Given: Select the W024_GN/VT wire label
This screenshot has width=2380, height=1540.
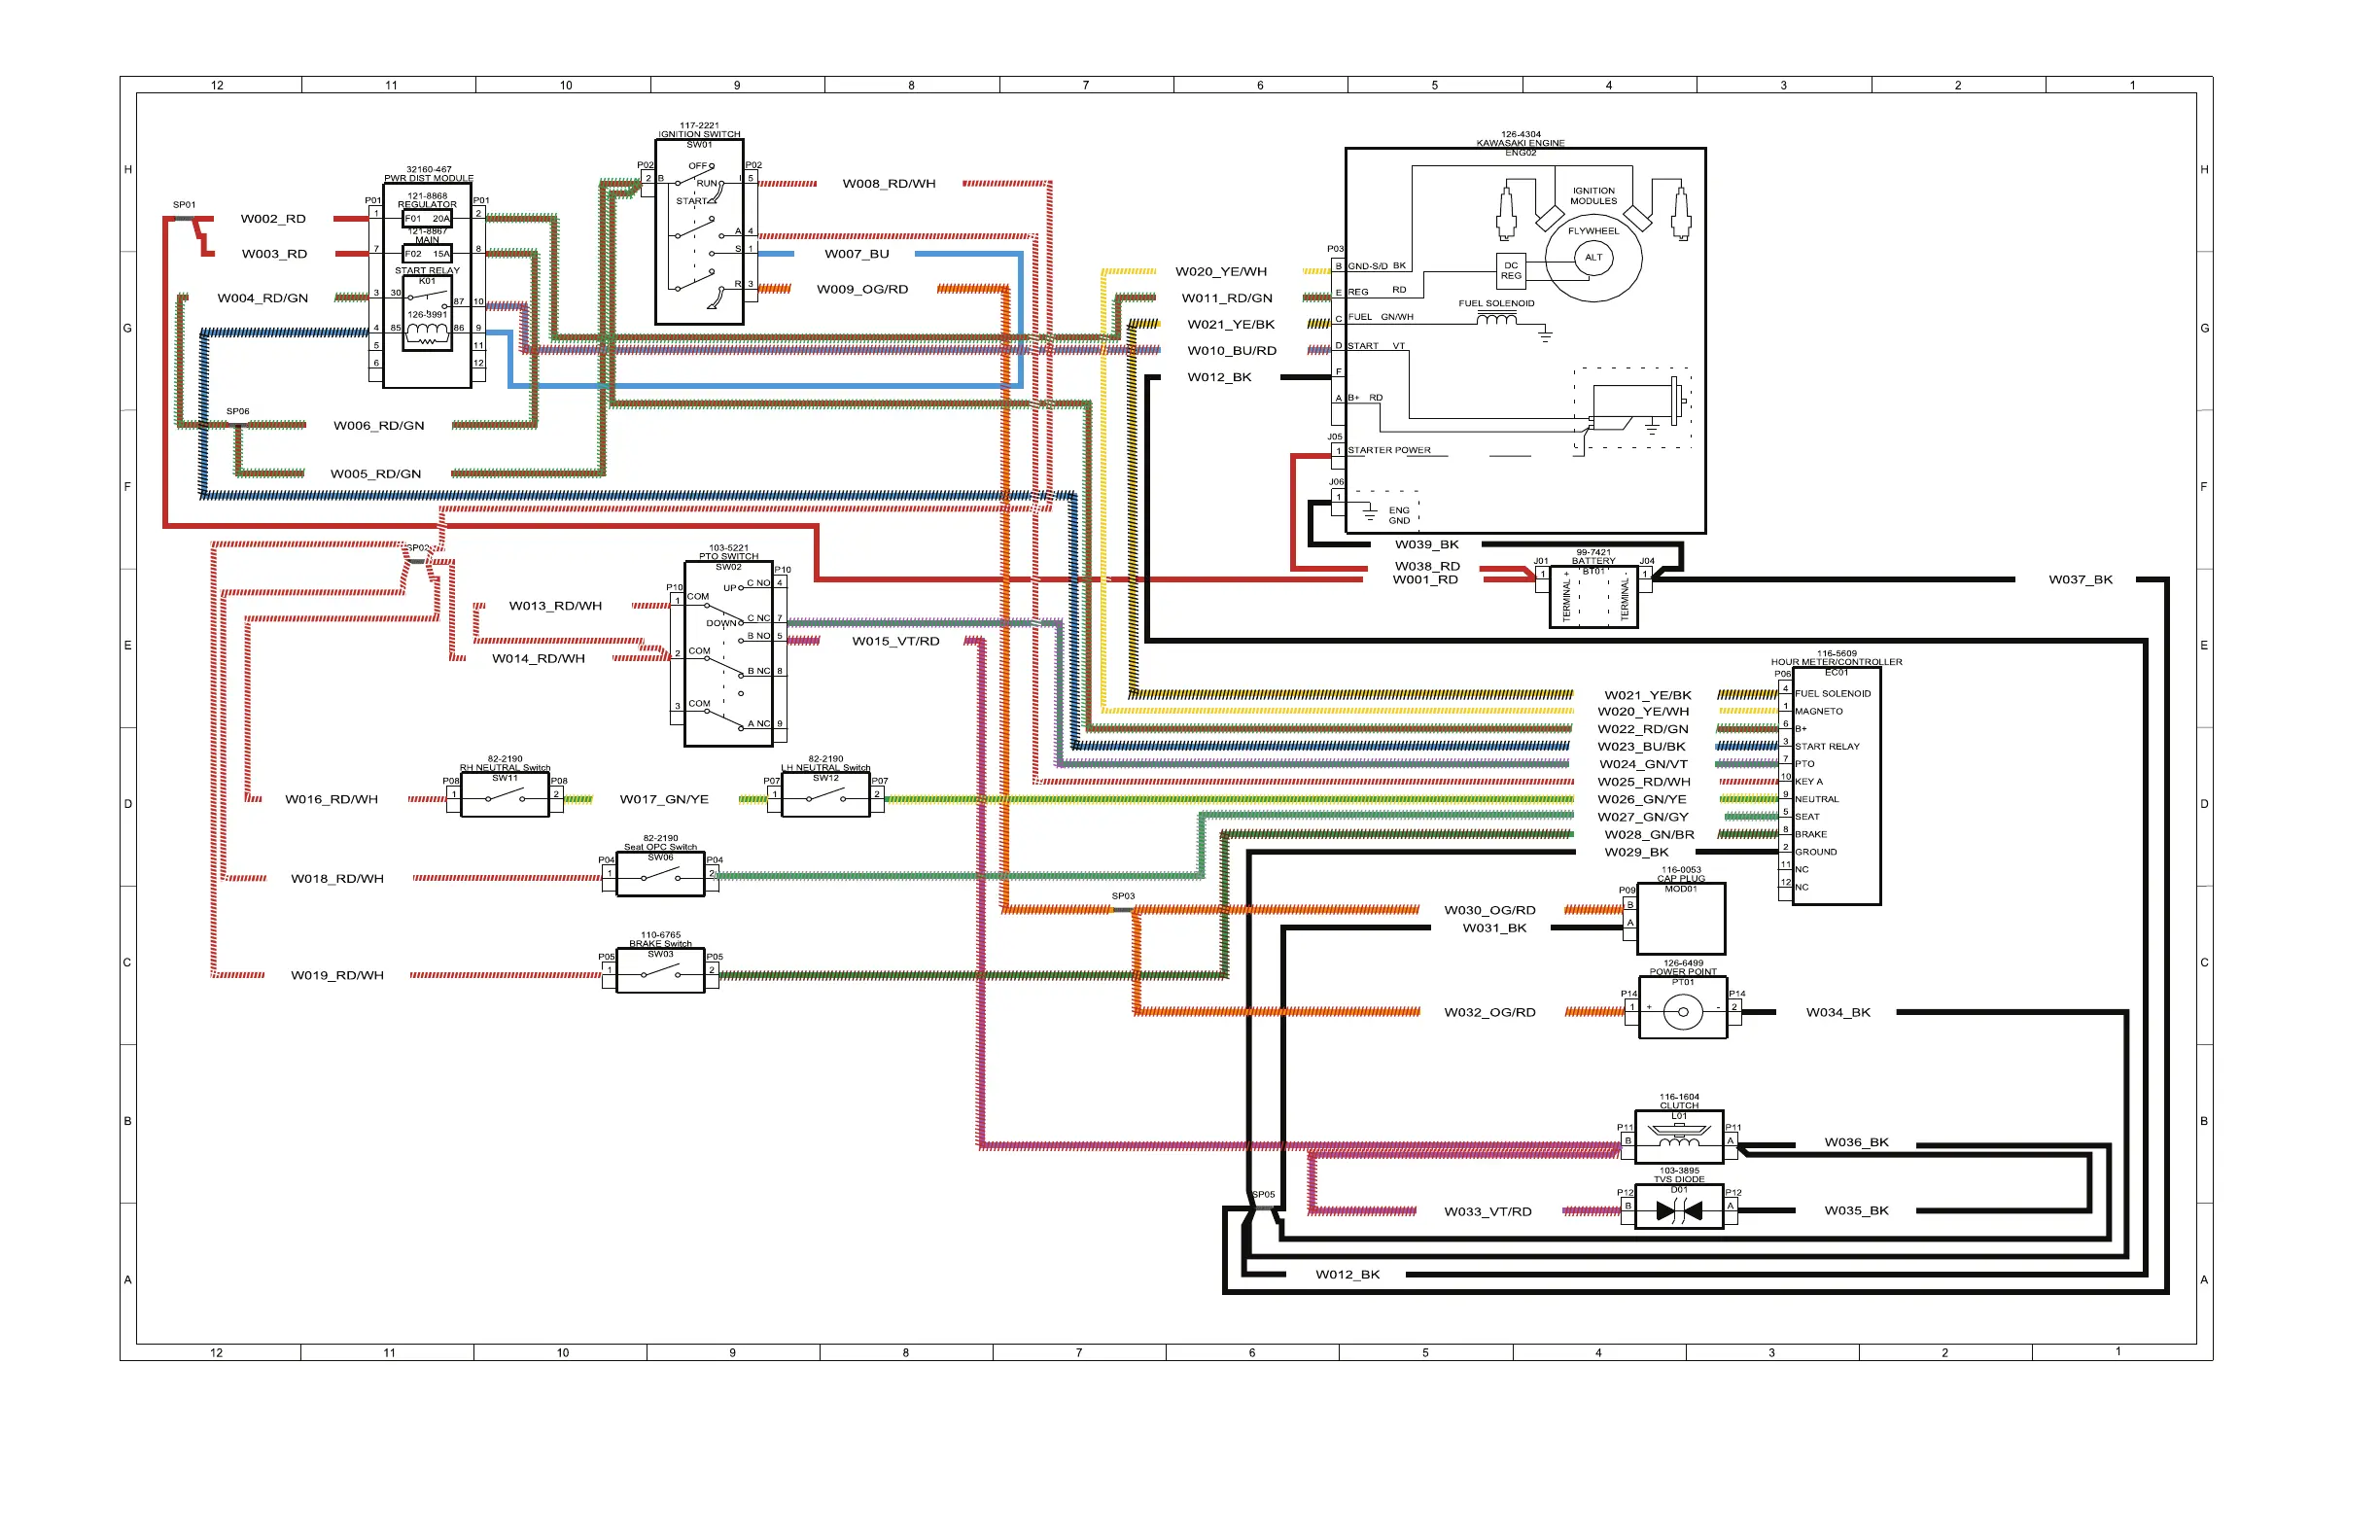Looking at the screenshot, I should (1643, 764).
